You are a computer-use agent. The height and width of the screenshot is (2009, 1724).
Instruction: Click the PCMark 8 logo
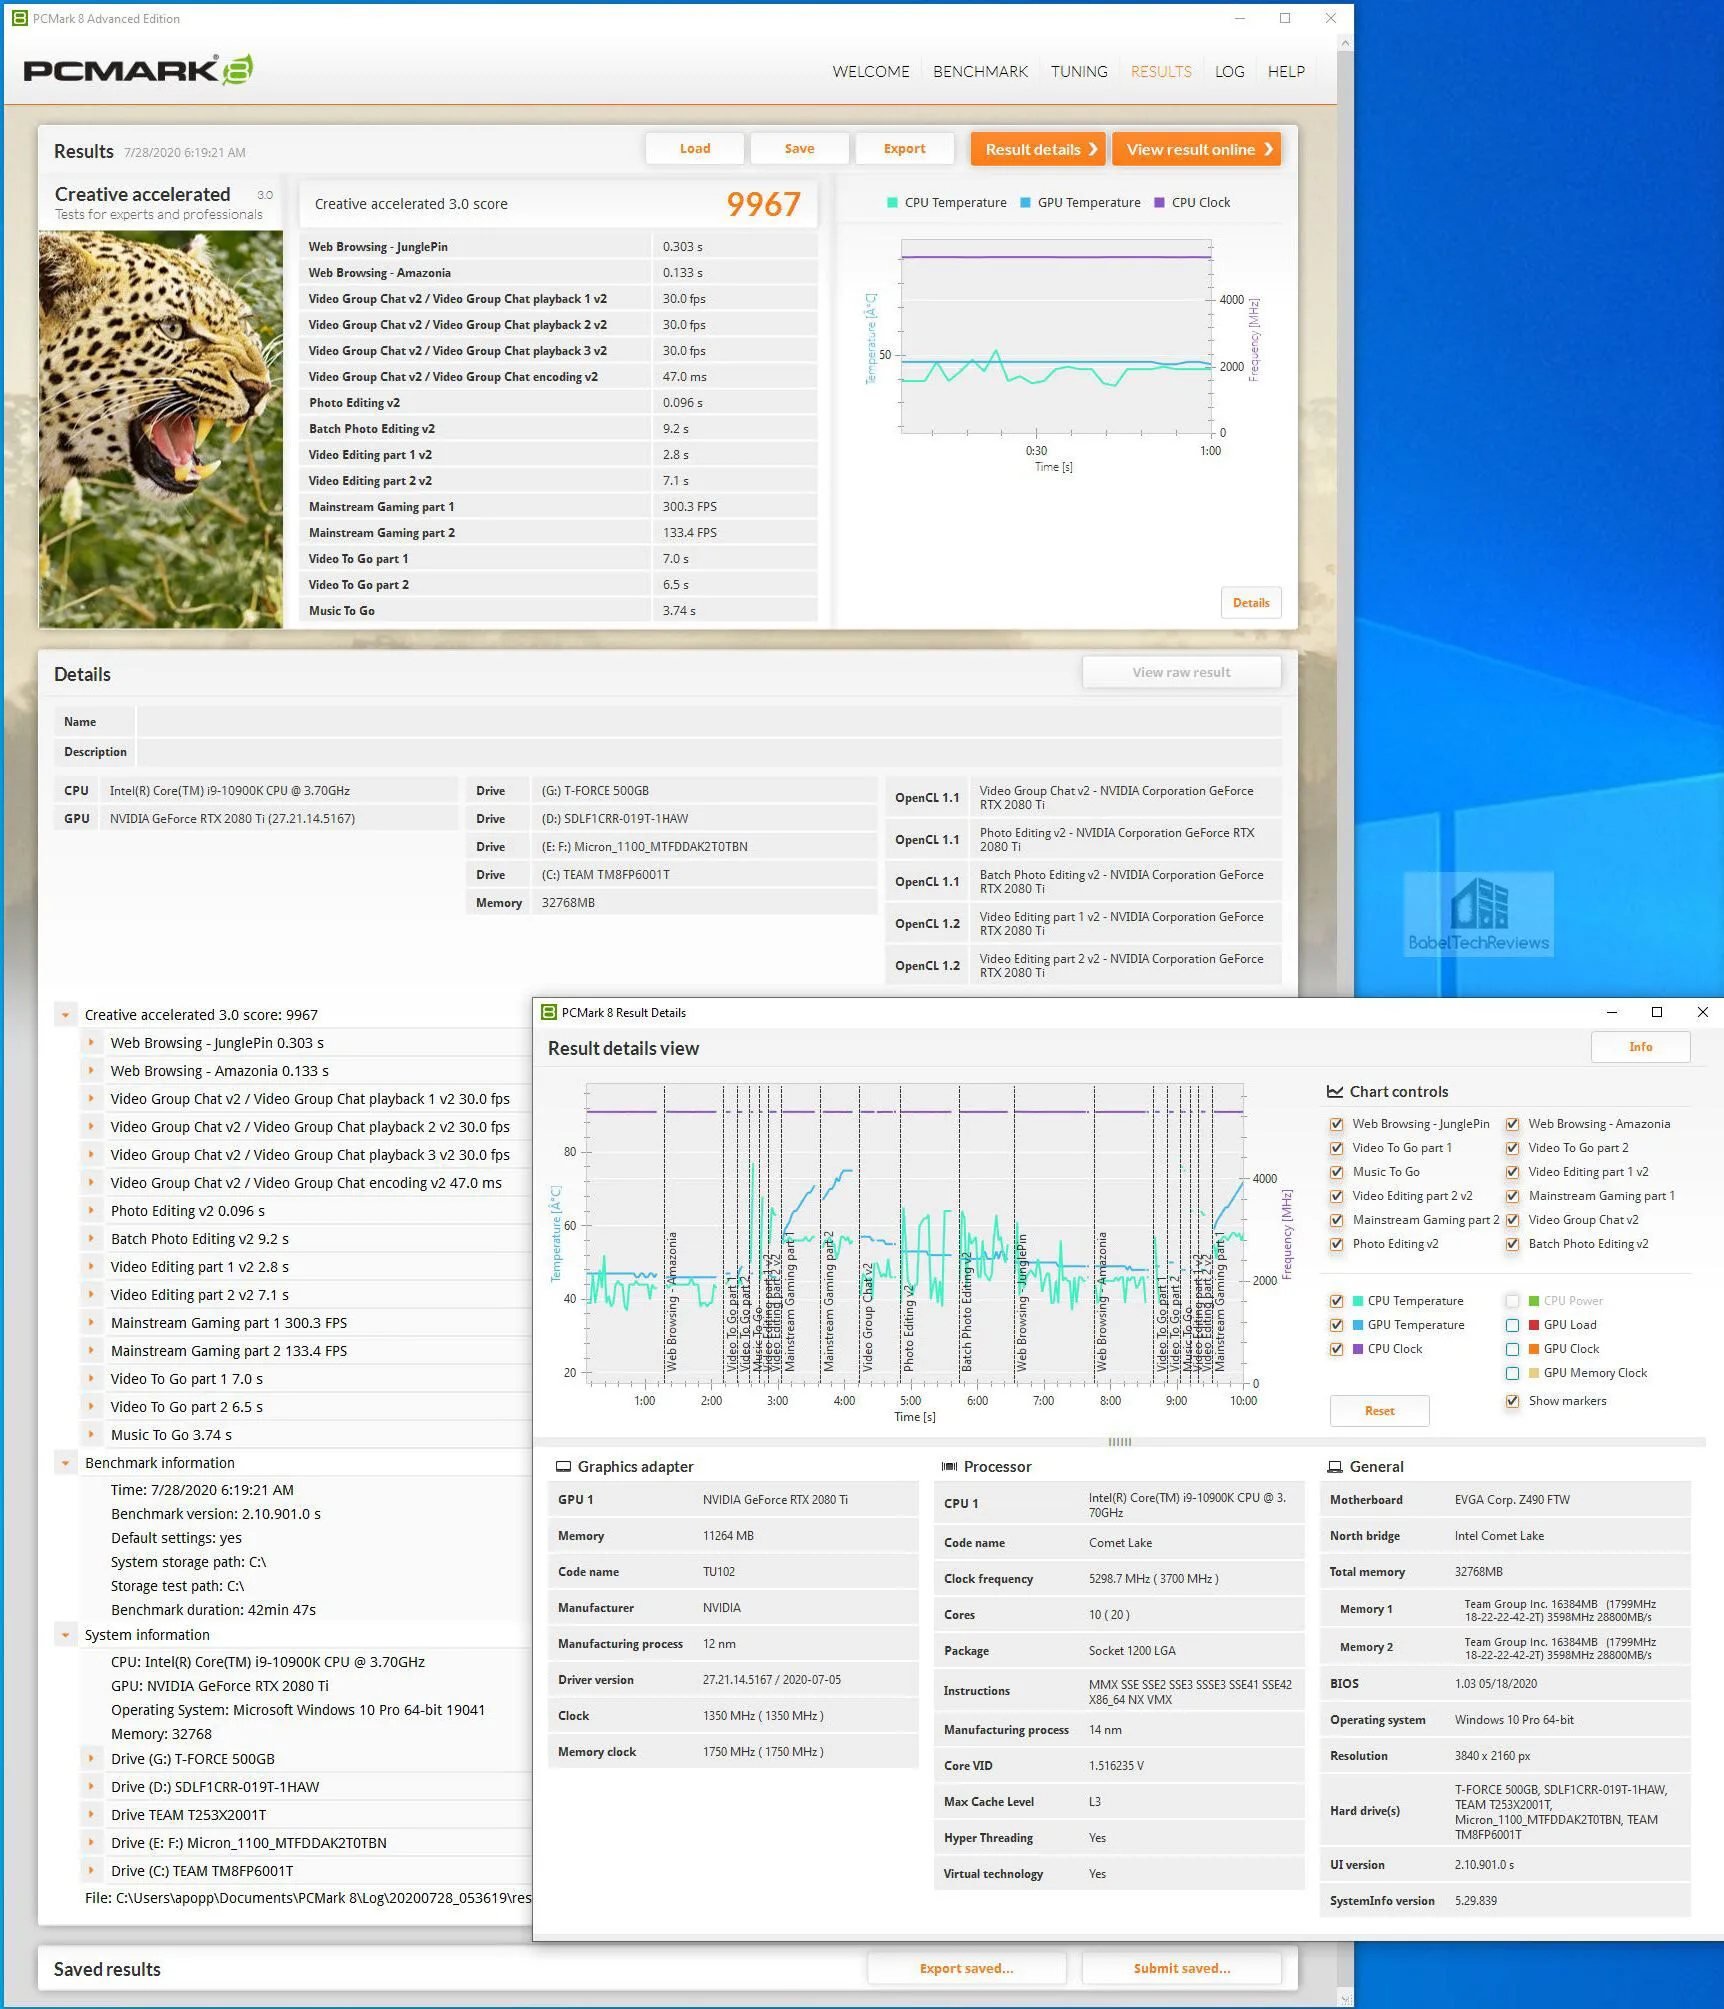click(x=138, y=69)
